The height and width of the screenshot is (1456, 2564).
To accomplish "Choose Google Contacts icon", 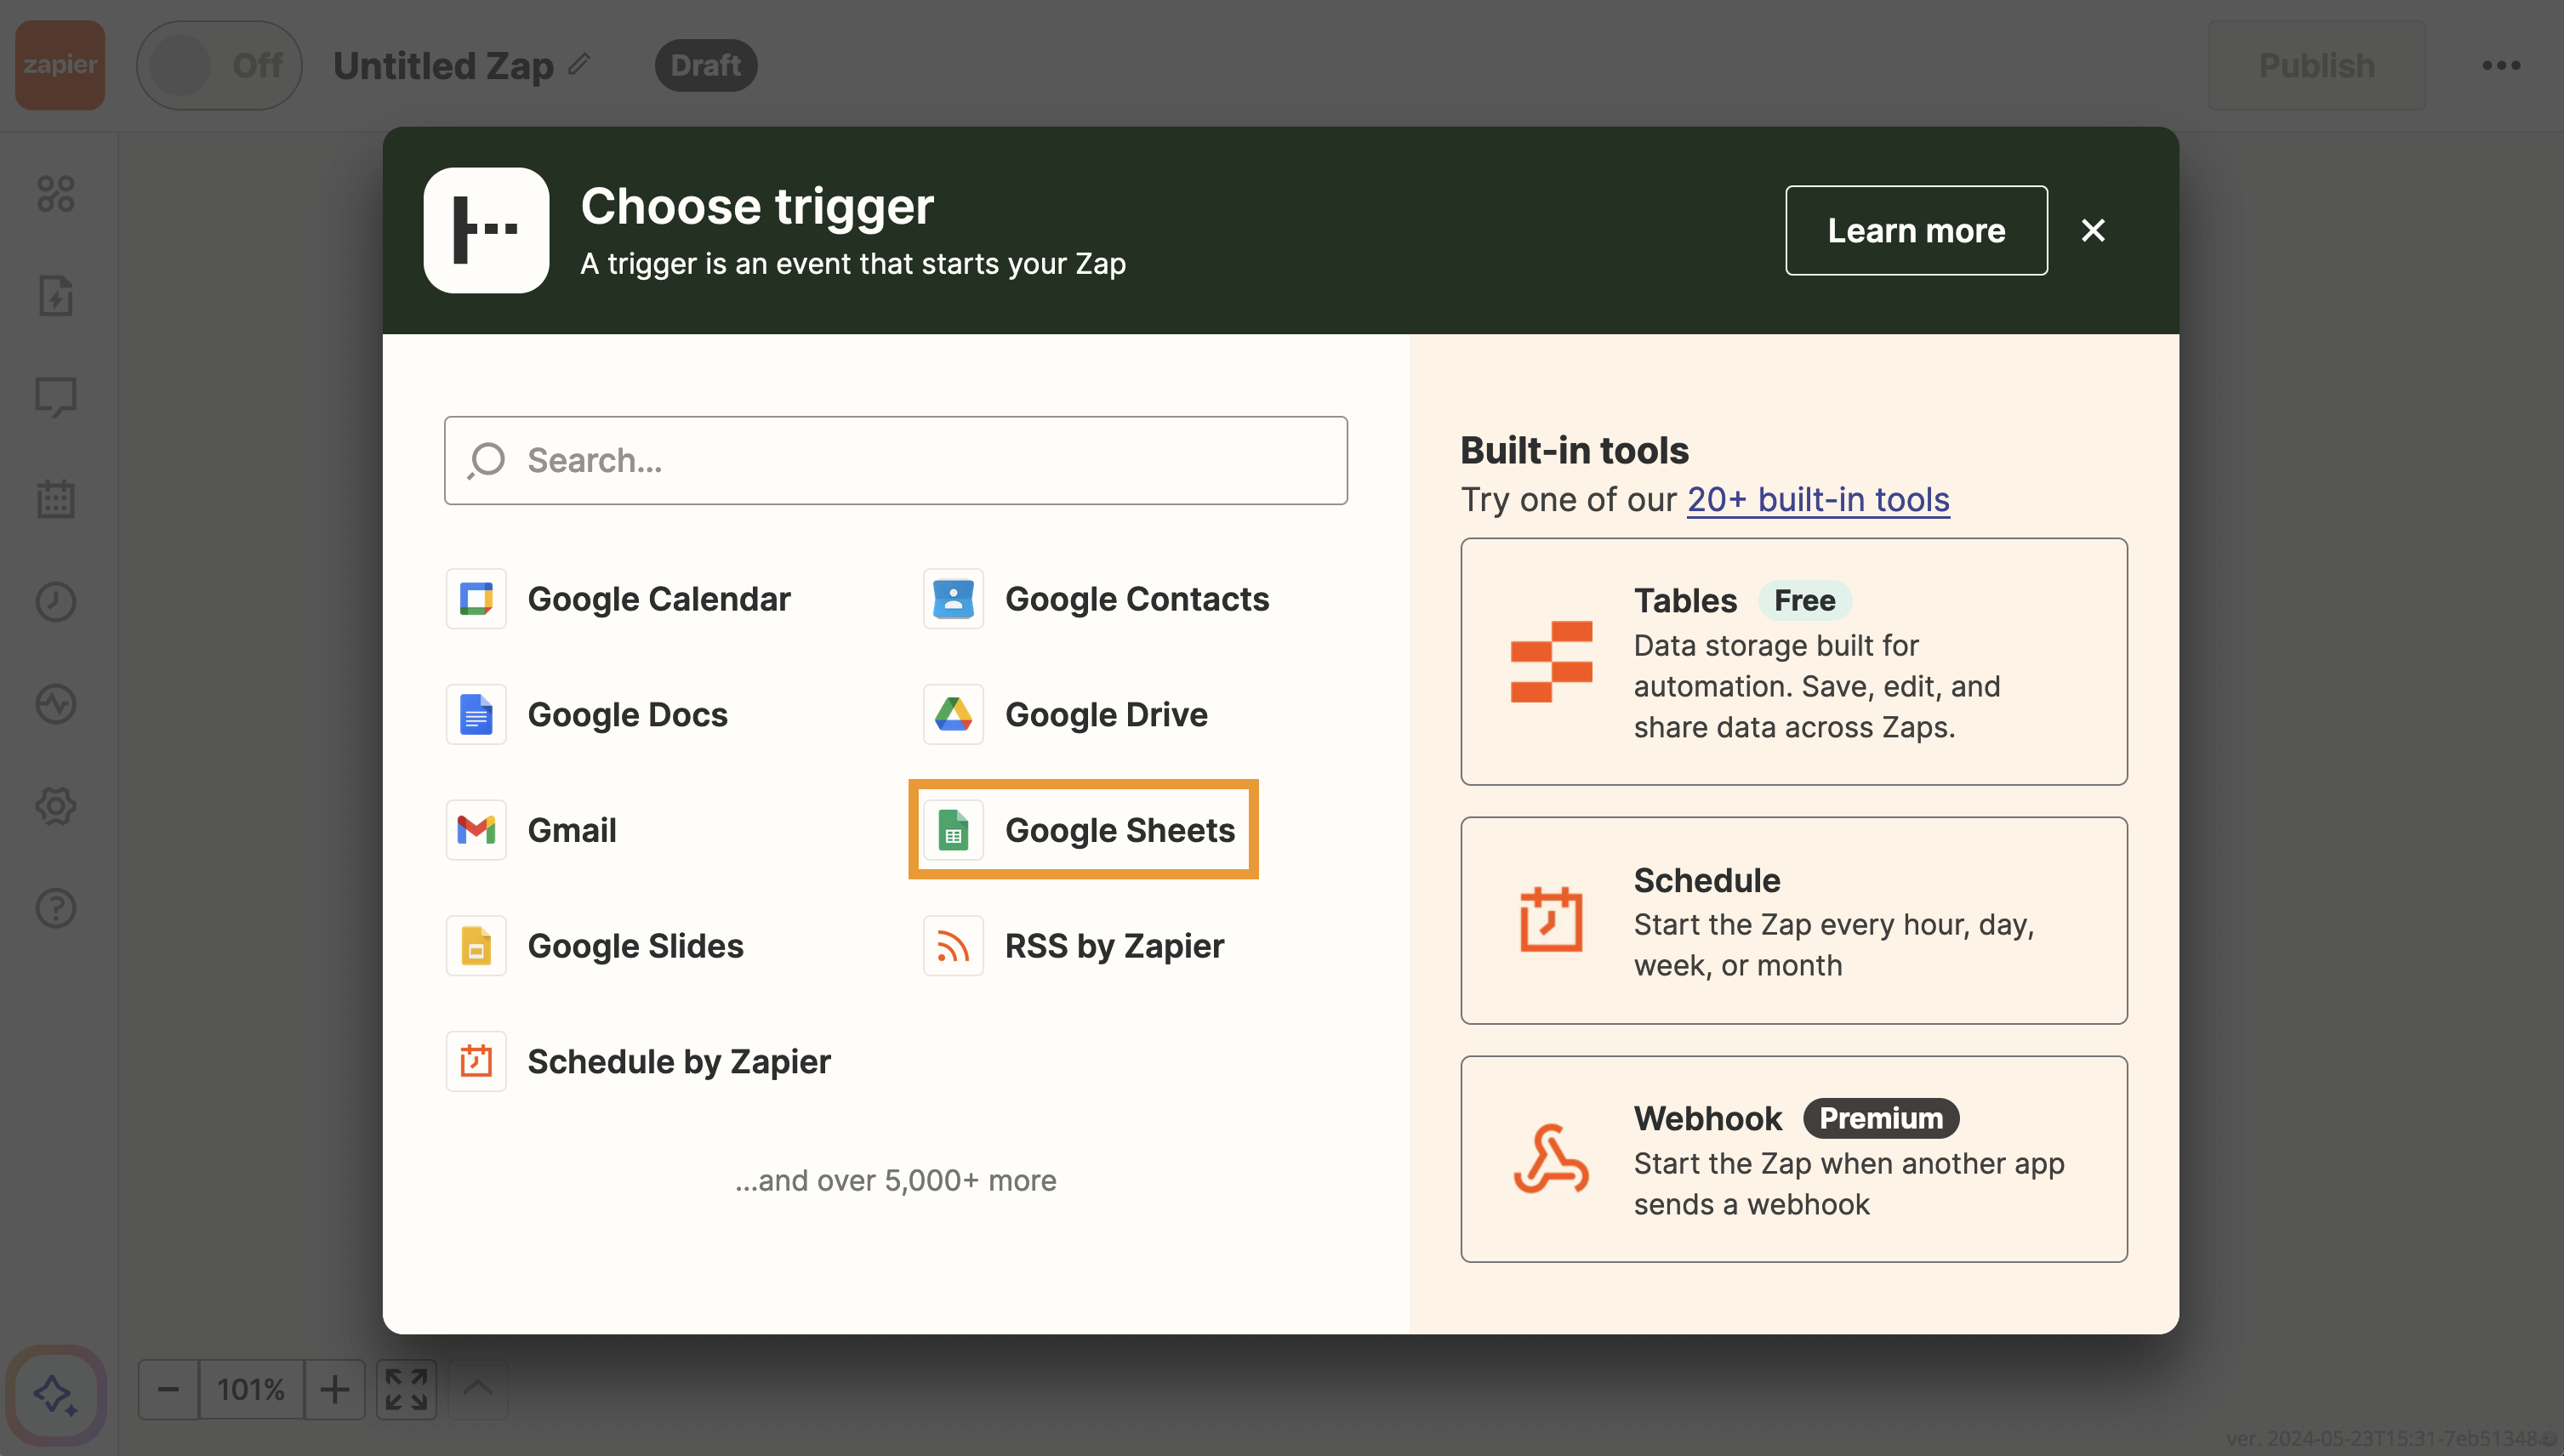I will point(953,599).
